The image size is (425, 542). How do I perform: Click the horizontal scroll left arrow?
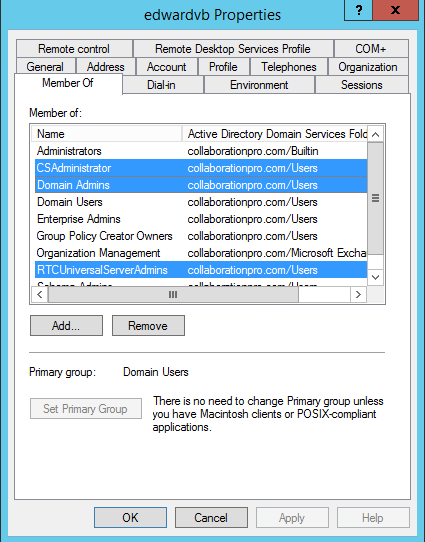(x=40, y=295)
